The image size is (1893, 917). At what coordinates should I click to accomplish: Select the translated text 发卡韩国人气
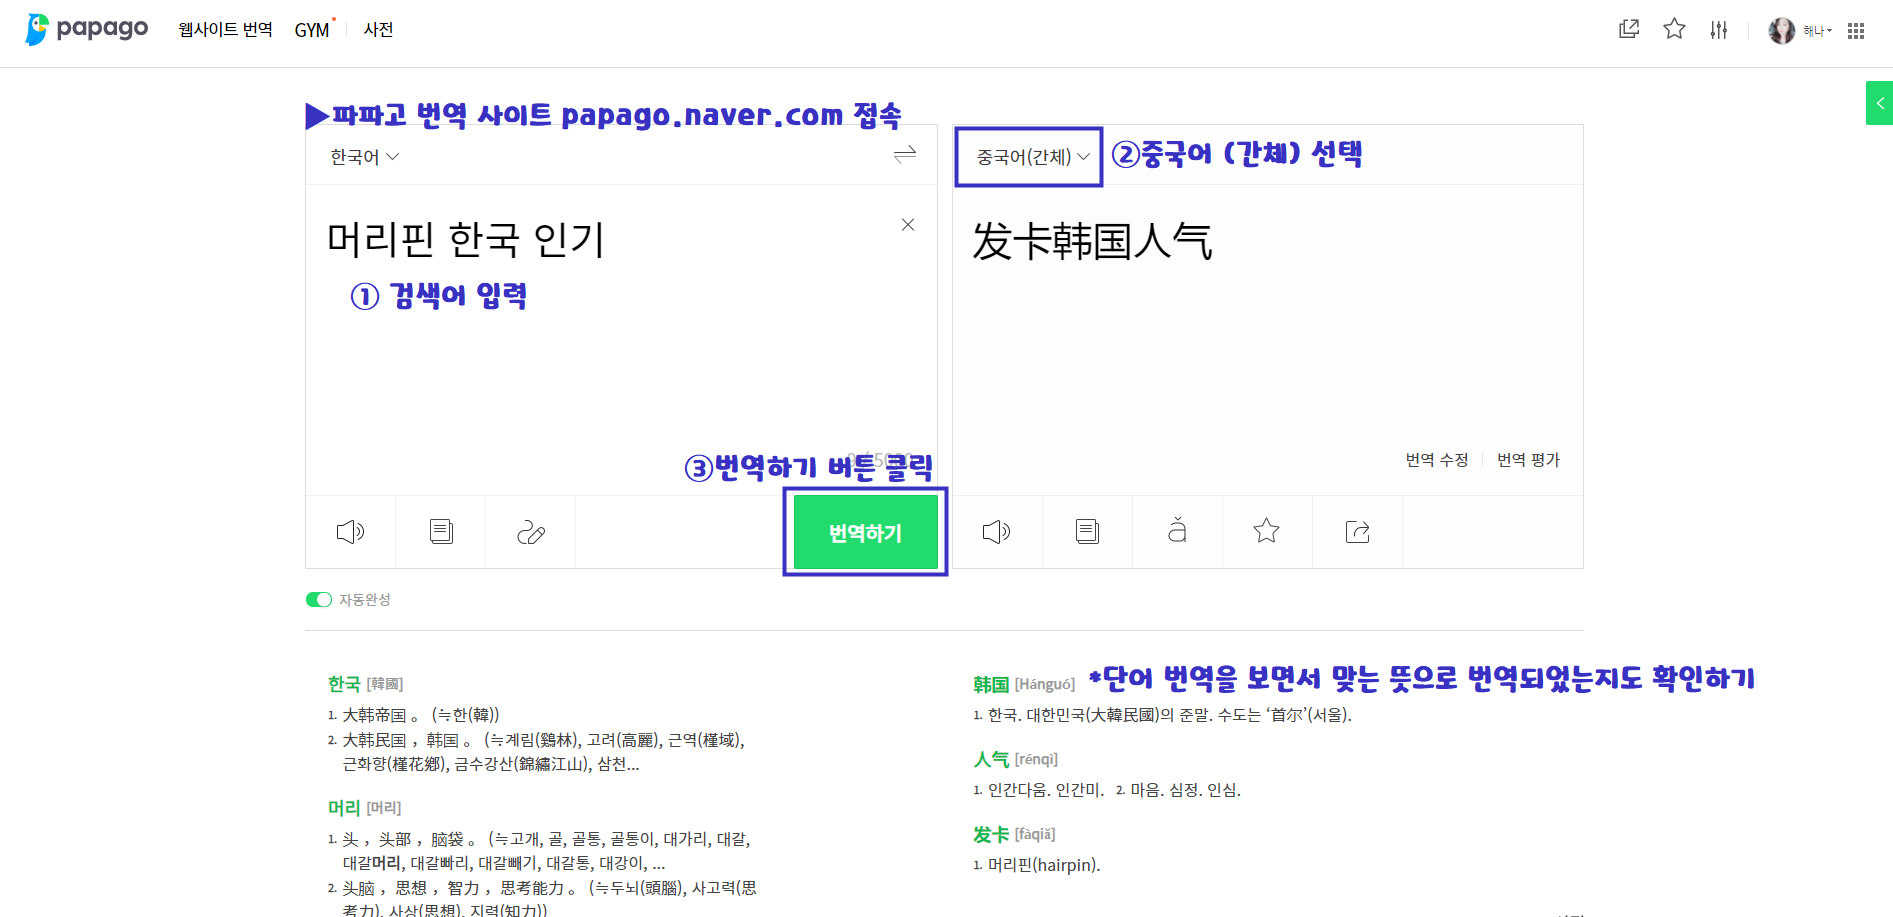1092,242
